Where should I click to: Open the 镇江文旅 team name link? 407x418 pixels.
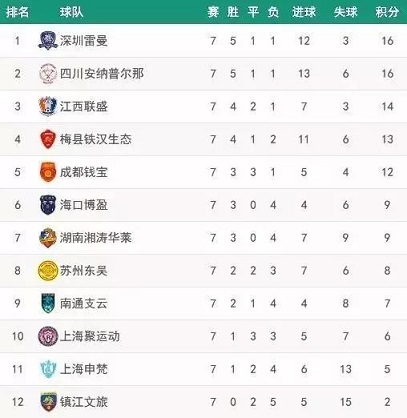[x=84, y=402]
